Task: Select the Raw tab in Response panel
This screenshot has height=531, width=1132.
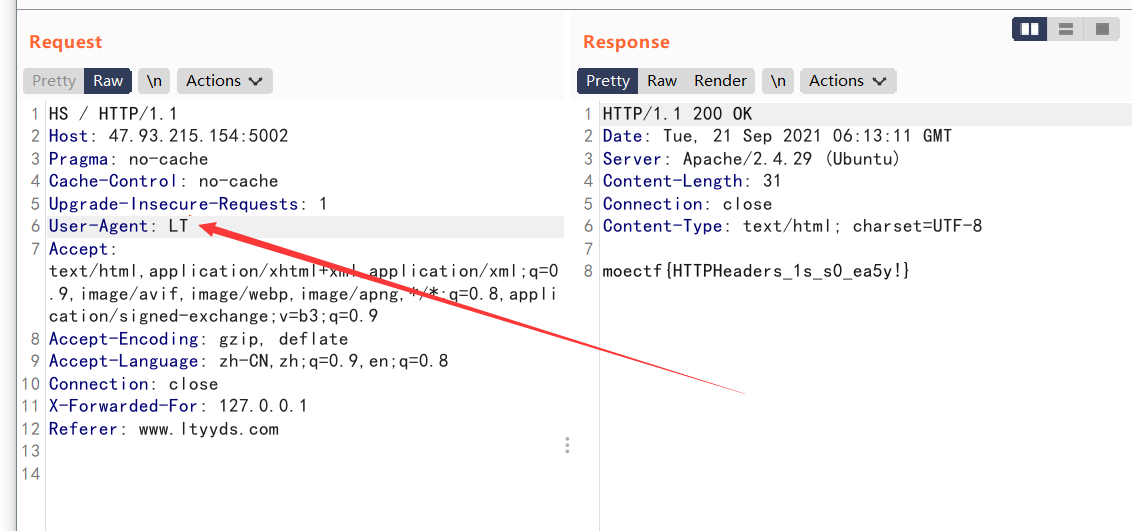Action: tap(662, 81)
